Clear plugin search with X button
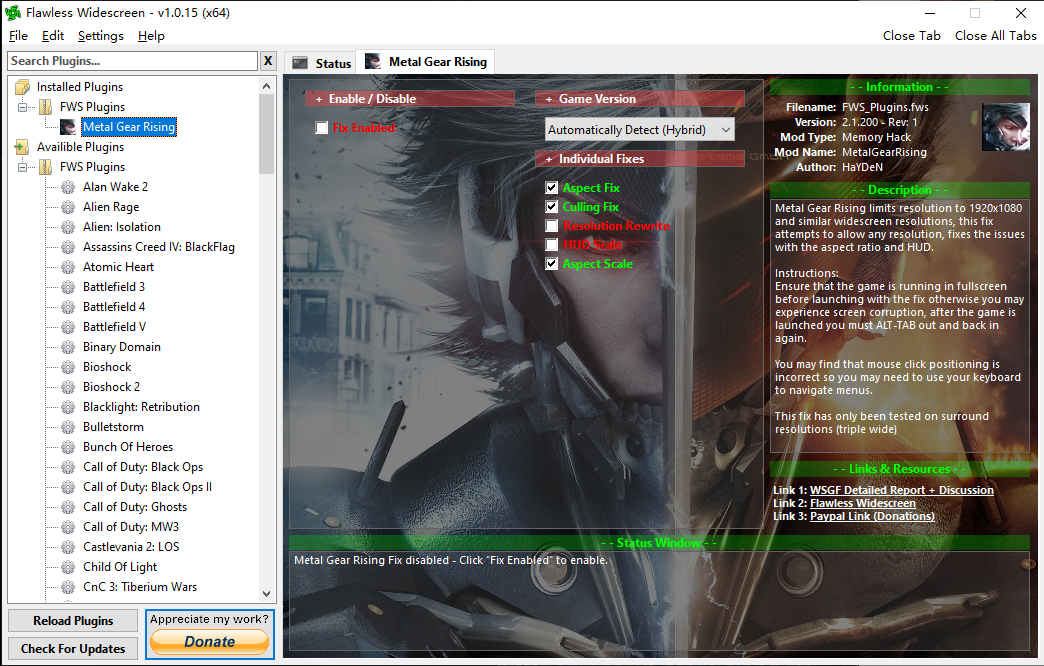The image size is (1044, 666). tap(268, 61)
